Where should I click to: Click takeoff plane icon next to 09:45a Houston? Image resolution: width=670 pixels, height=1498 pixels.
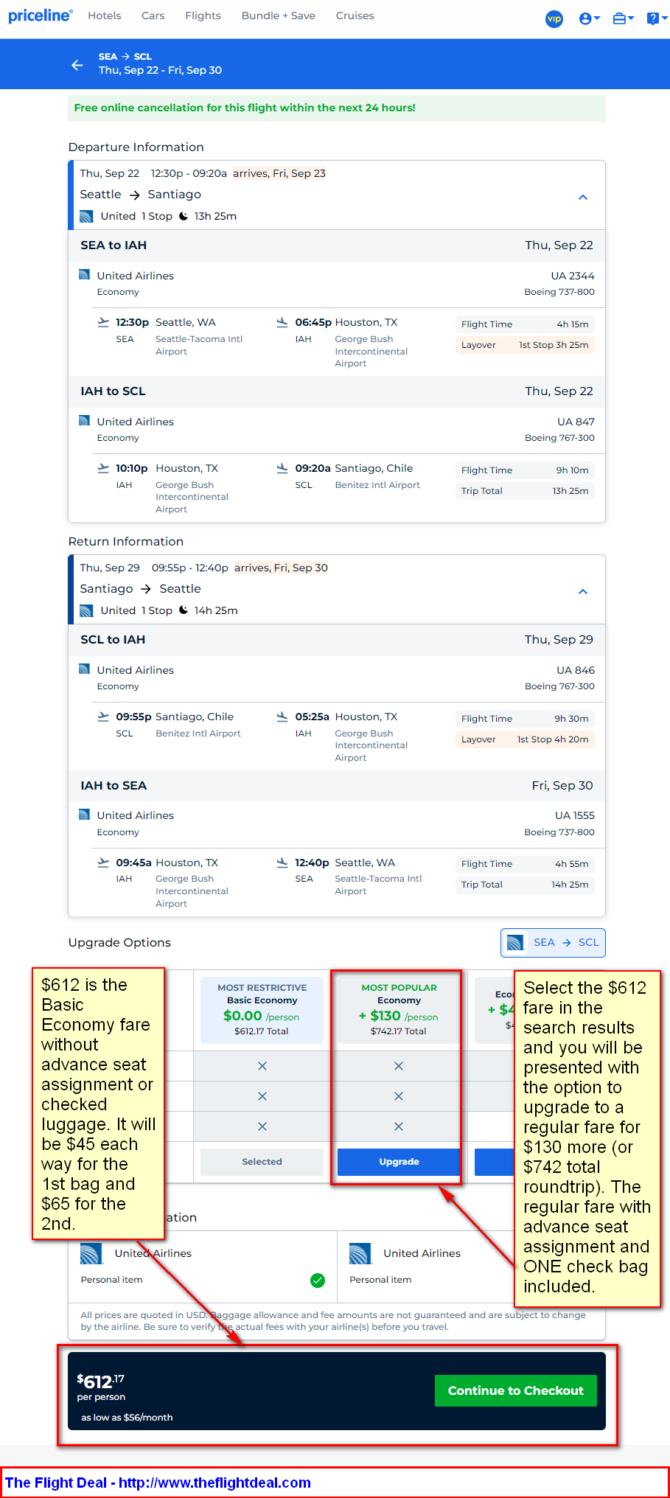pos(103,862)
